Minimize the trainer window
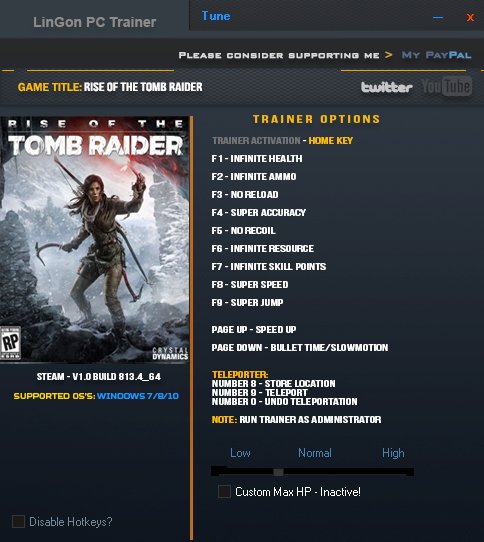The height and width of the screenshot is (542, 484). (438, 17)
